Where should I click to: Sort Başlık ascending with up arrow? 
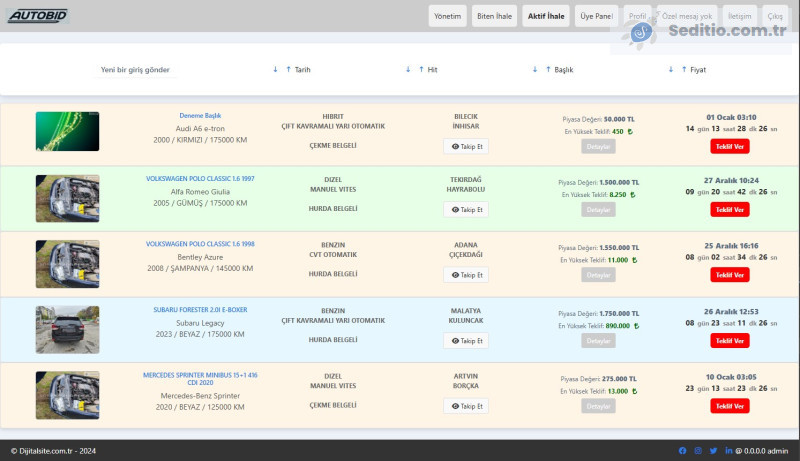(x=547, y=70)
